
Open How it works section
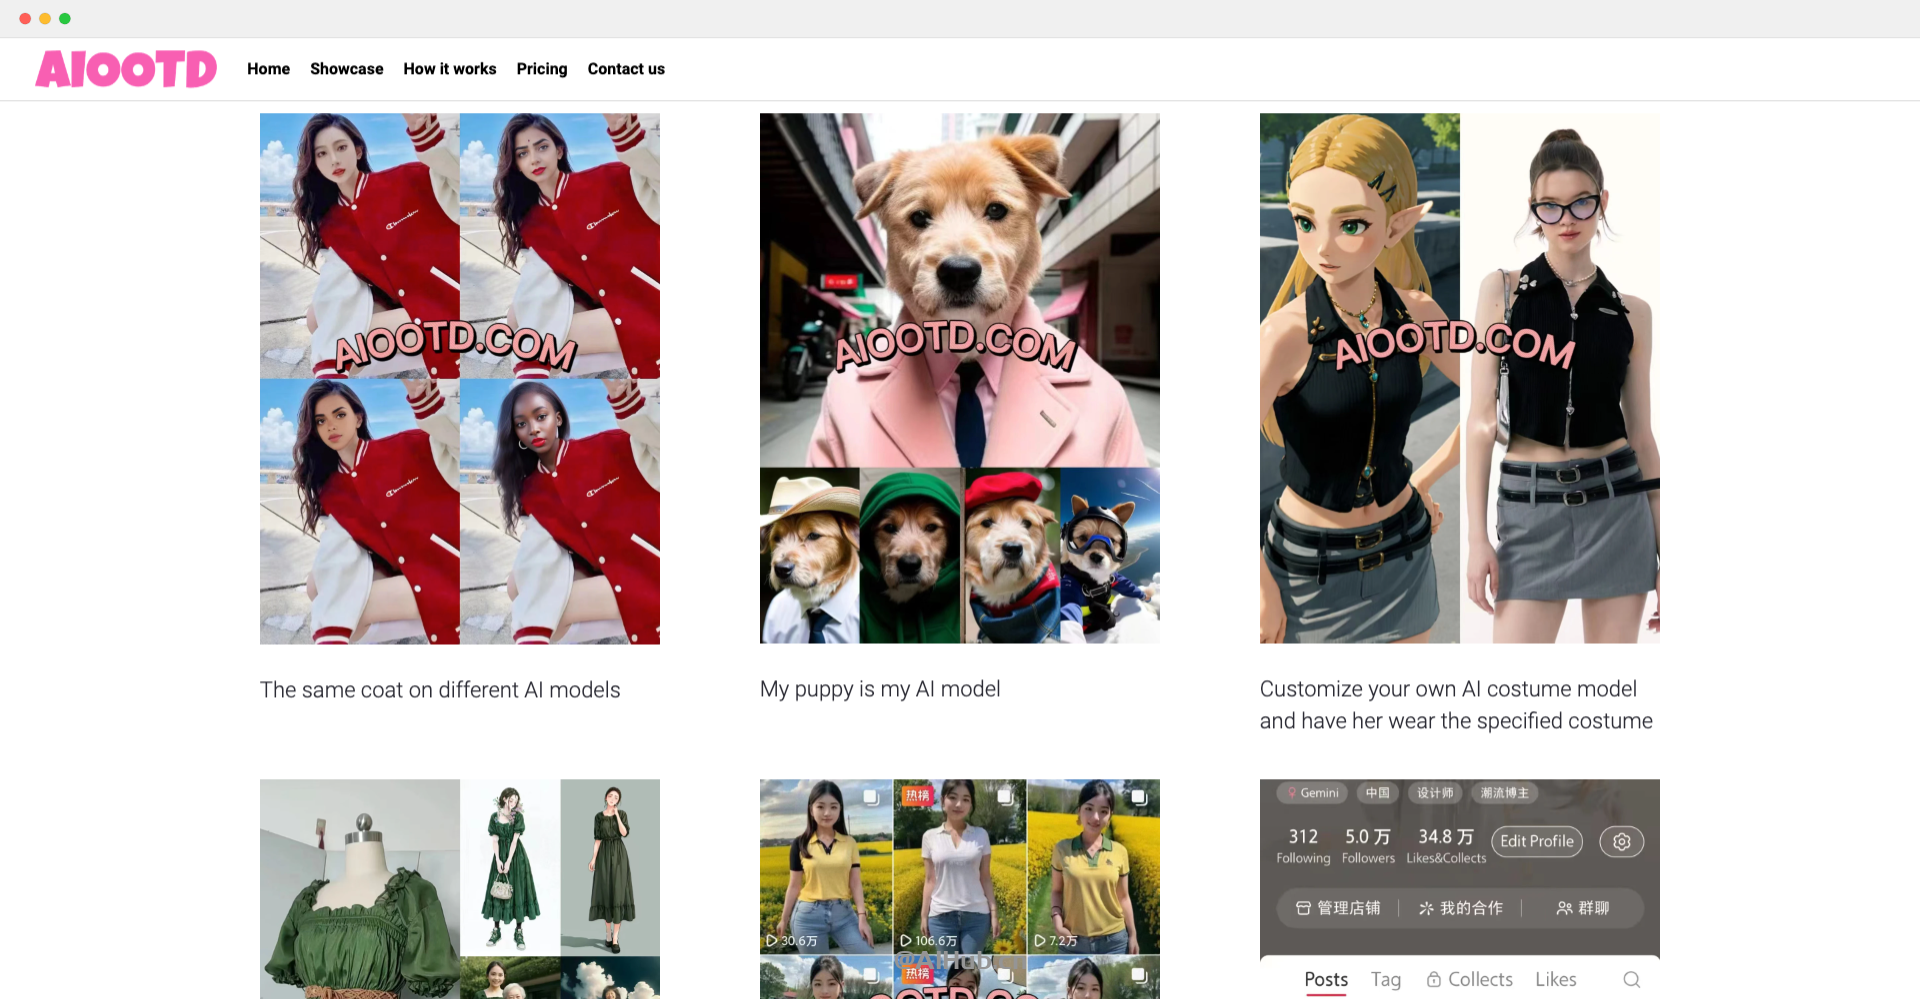(450, 69)
